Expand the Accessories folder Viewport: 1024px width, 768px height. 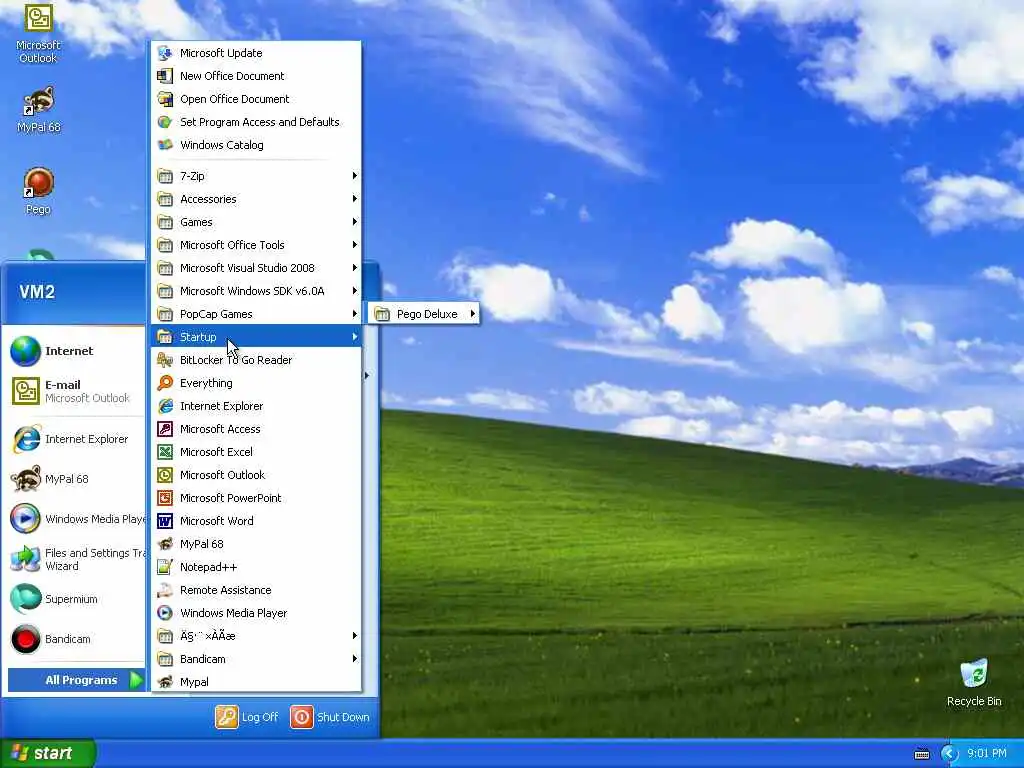tap(256, 199)
